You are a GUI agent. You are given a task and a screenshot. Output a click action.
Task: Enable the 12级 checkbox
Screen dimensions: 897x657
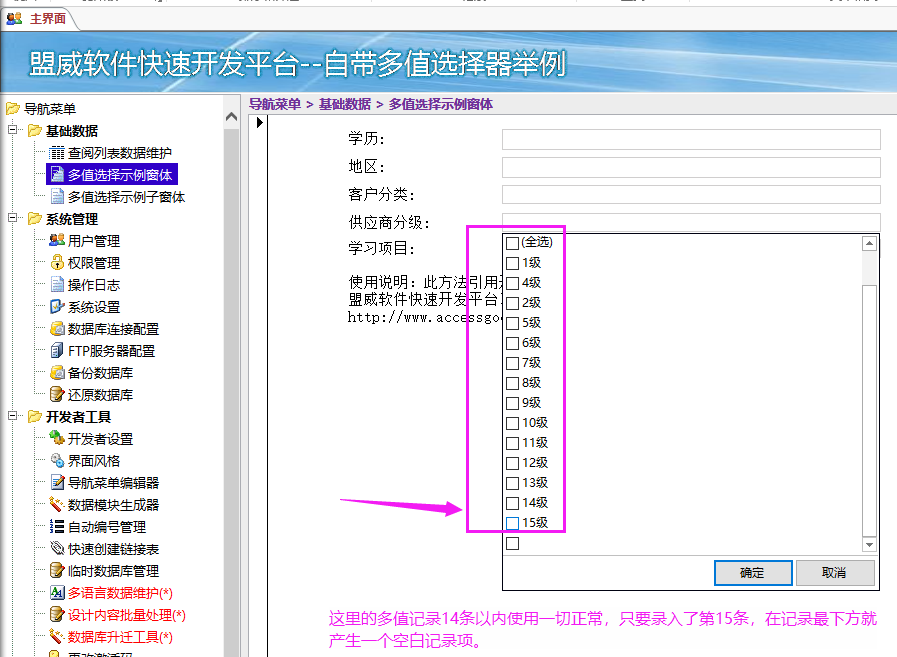(x=513, y=464)
